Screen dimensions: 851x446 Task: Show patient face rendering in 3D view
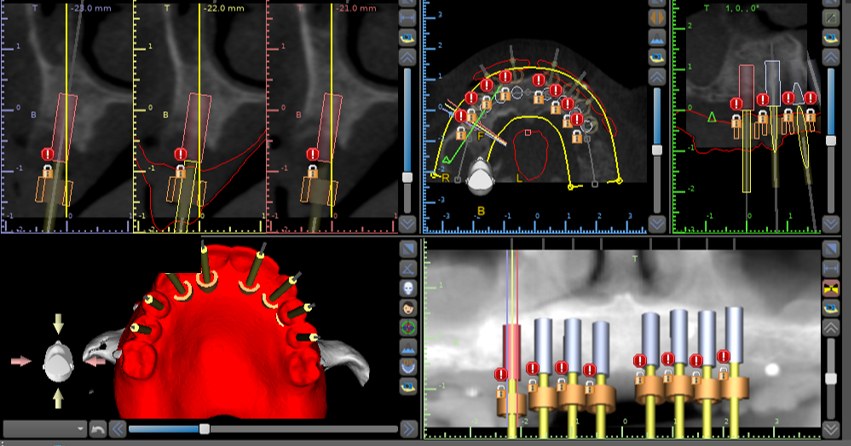click(x=408, y=308)
